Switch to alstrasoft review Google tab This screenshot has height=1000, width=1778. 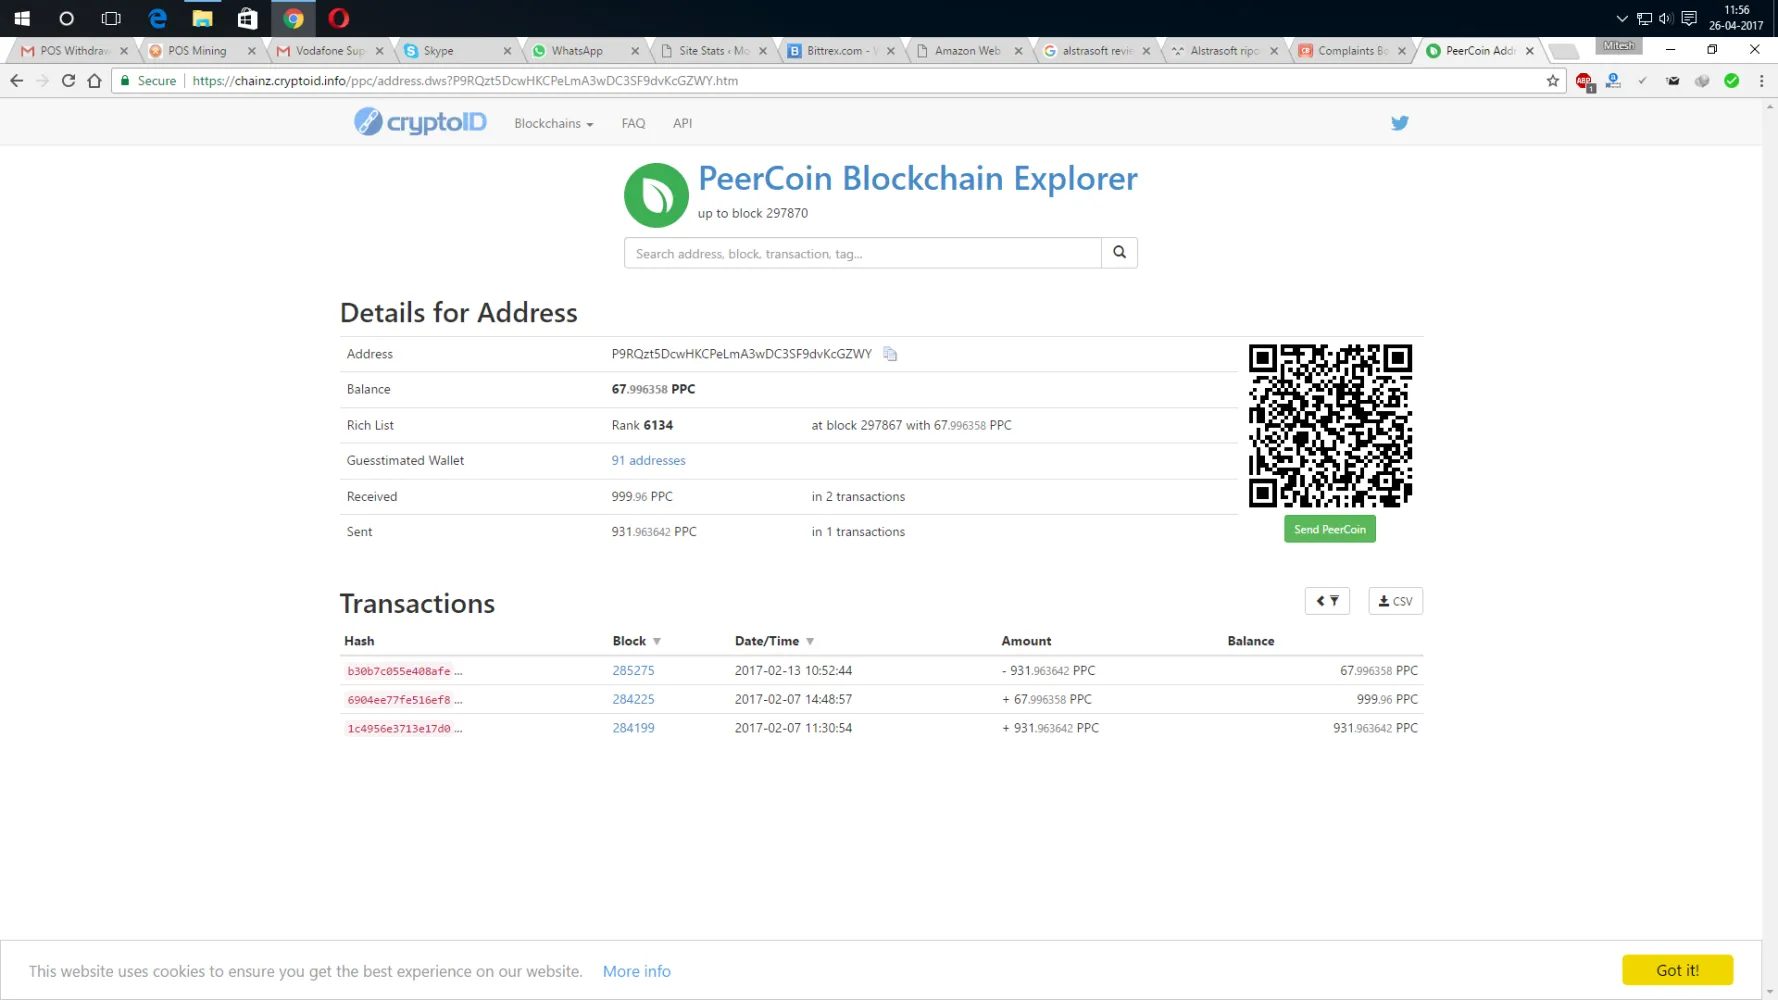point(1095,50)
